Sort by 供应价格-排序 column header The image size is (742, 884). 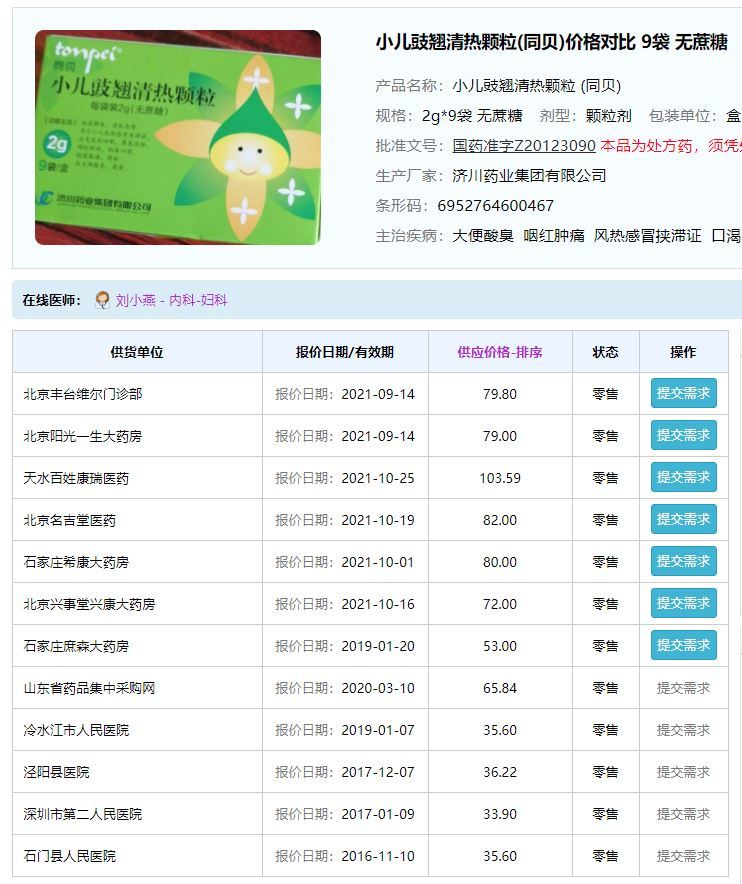click(500, 352)
